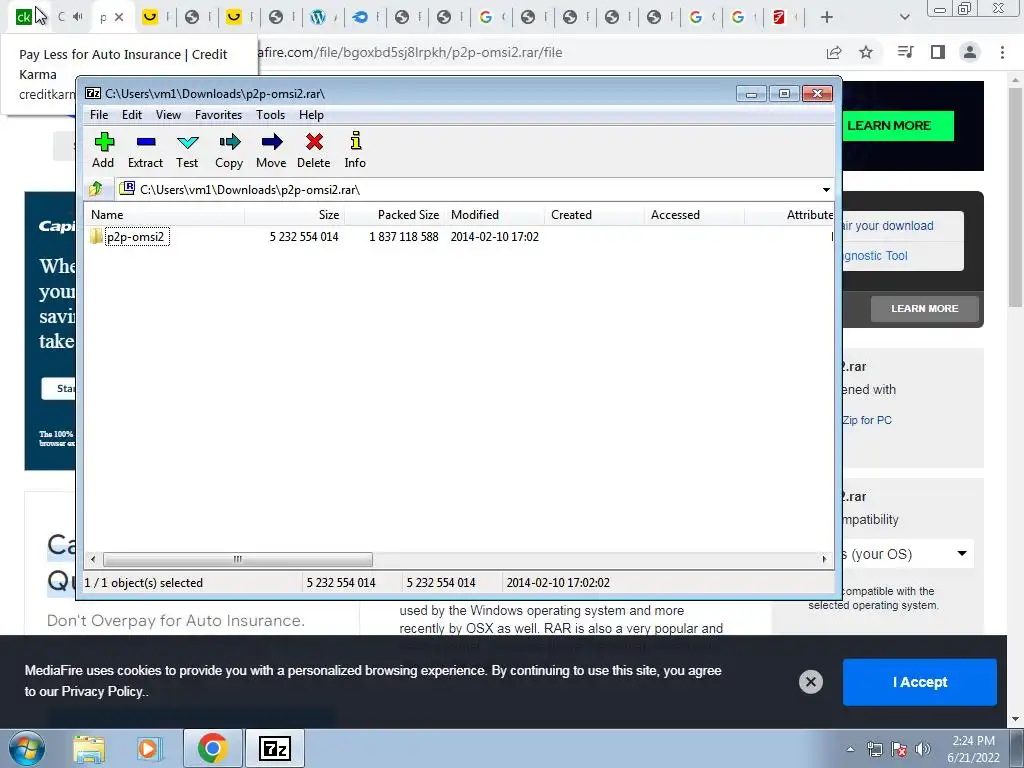
Task: Click status bar timestamp 2014-02-10 17:02:02
Action: (x=558, y=583)
